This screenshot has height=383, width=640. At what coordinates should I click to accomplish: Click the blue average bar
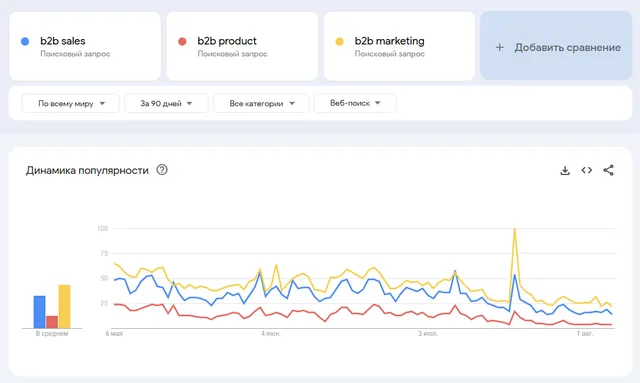39,312
